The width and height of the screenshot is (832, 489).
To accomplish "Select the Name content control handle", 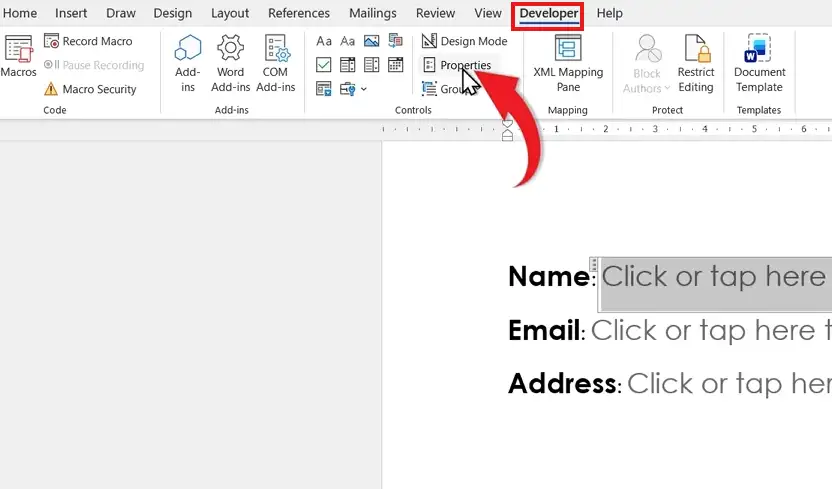I will pyautogui.click(x=594, y=264).
